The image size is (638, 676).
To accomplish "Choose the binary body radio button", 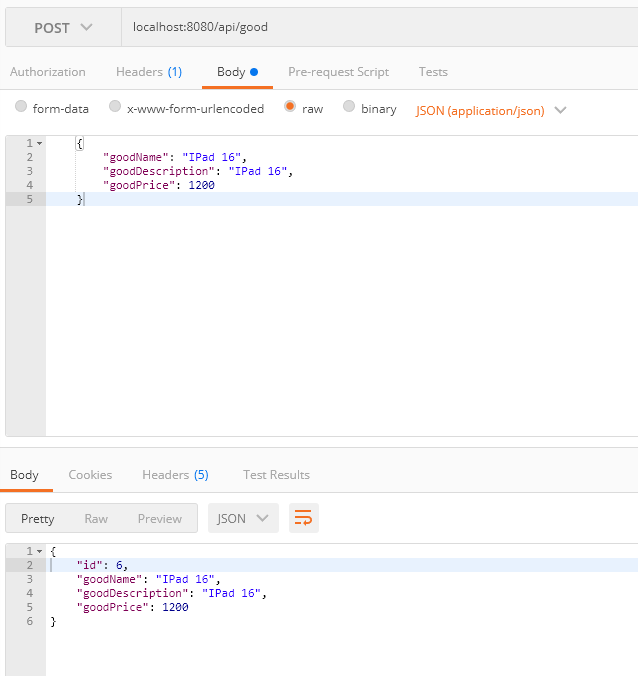I will 349,106.
